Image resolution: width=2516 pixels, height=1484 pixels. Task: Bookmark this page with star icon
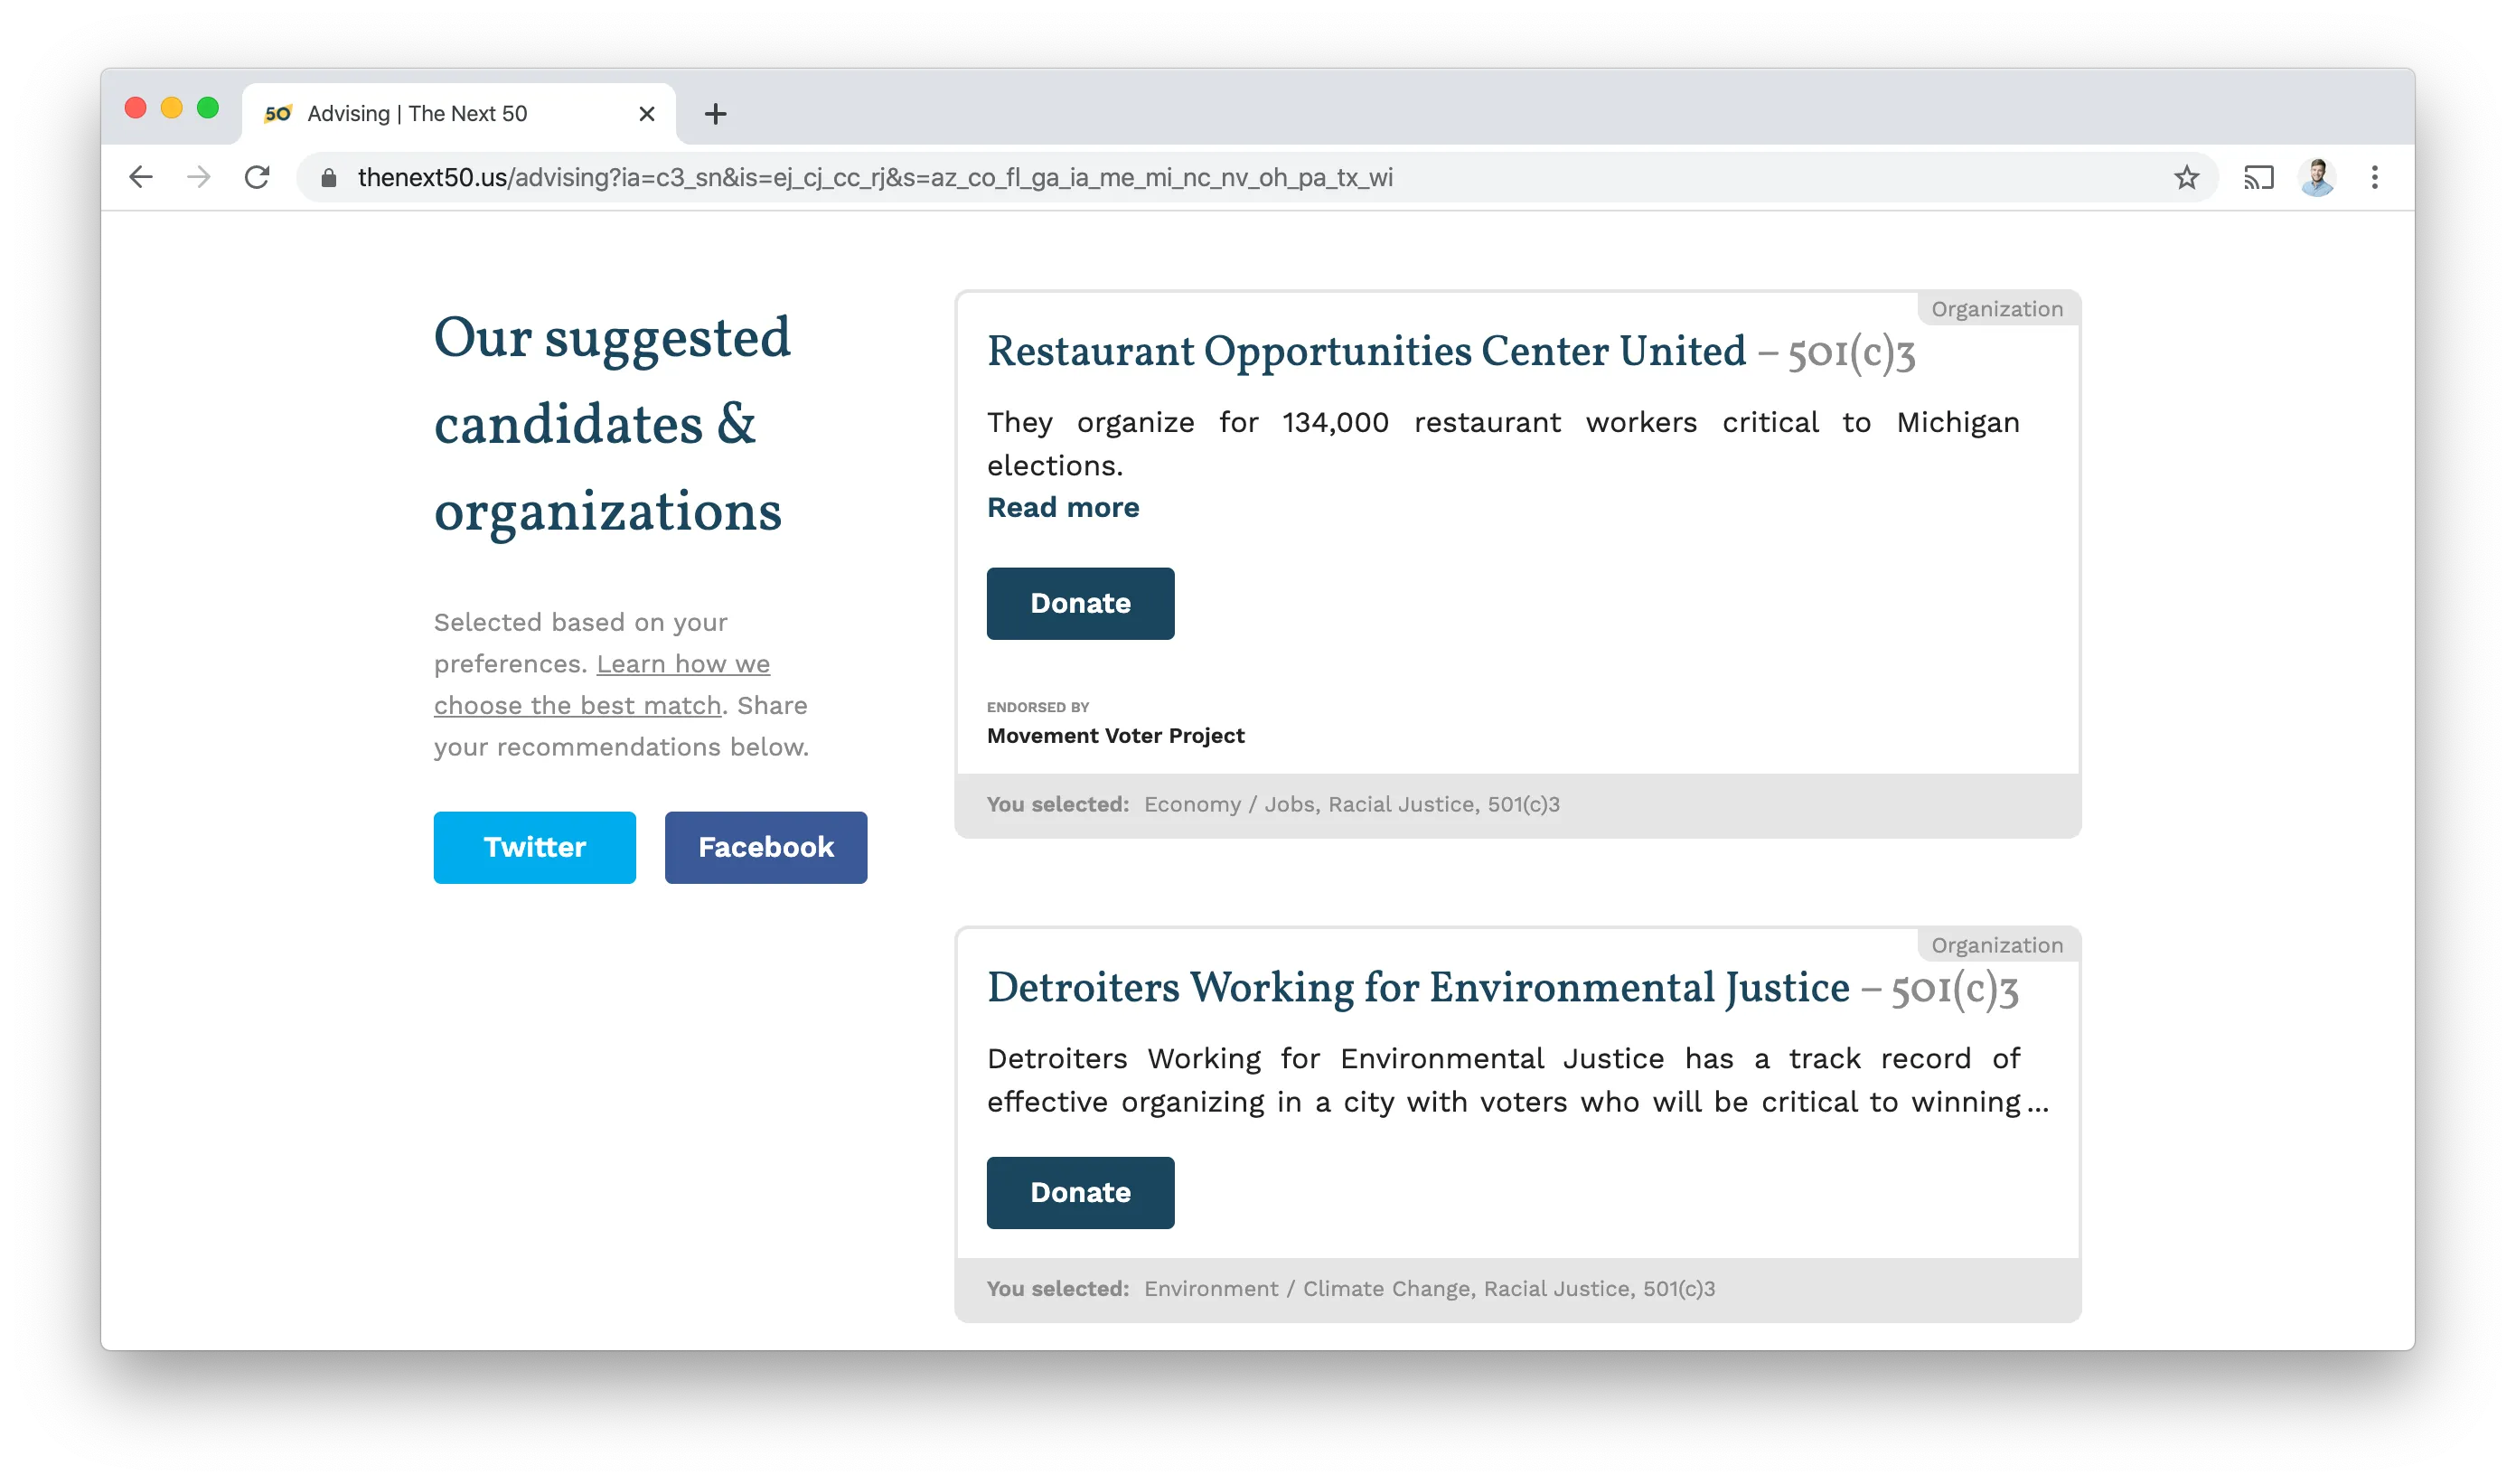pyautogui.click(x=2186, y=177)
